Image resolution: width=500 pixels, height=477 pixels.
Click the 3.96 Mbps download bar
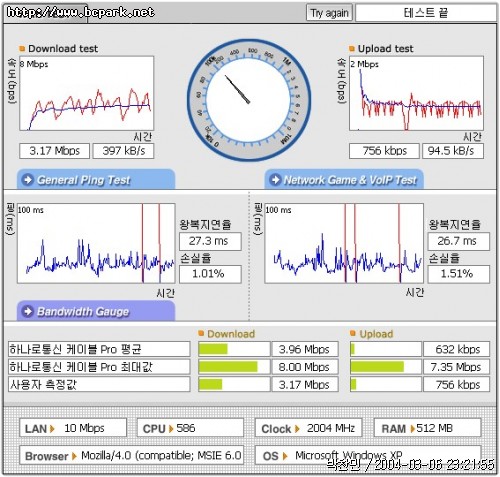234,349
